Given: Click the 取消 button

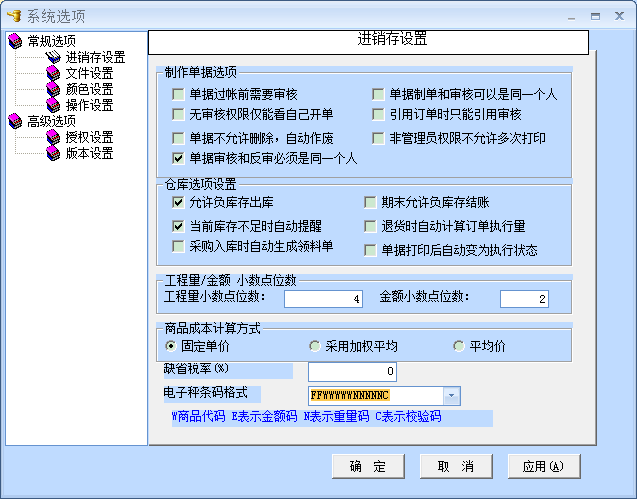Looking at the screenshot, I should point(456,466).
